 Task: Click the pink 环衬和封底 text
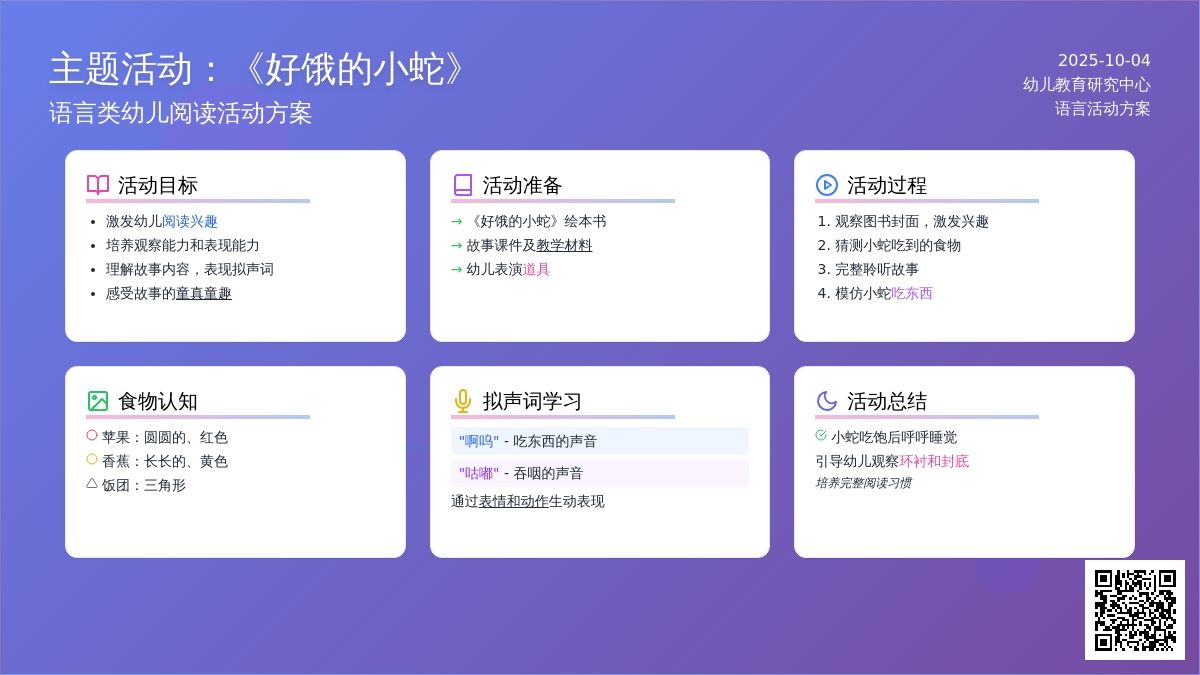coord(934,462)
